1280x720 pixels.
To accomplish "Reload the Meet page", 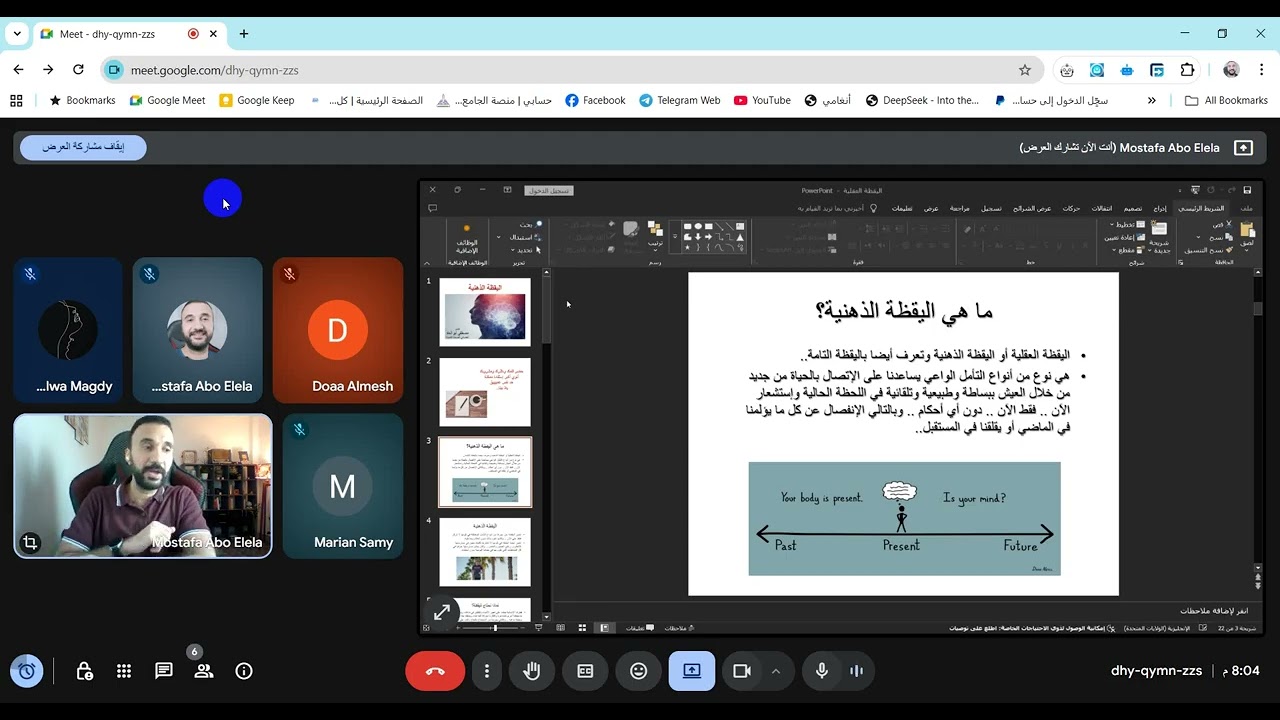I will point(78,70).
